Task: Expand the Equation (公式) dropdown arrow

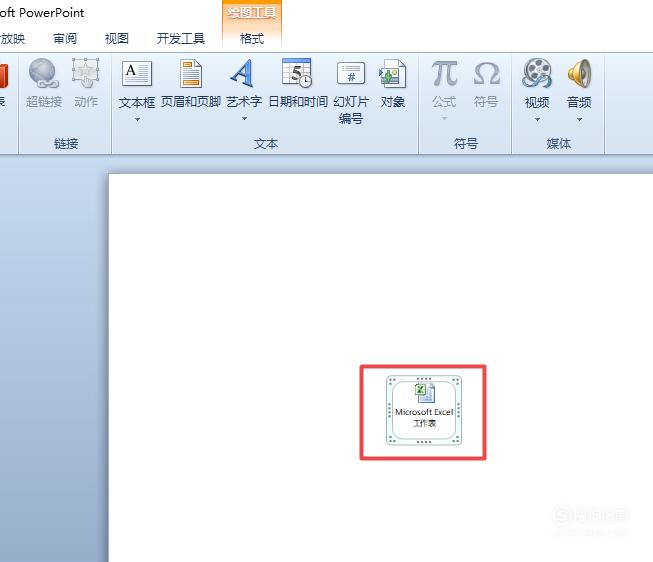Action: [444, 119]
